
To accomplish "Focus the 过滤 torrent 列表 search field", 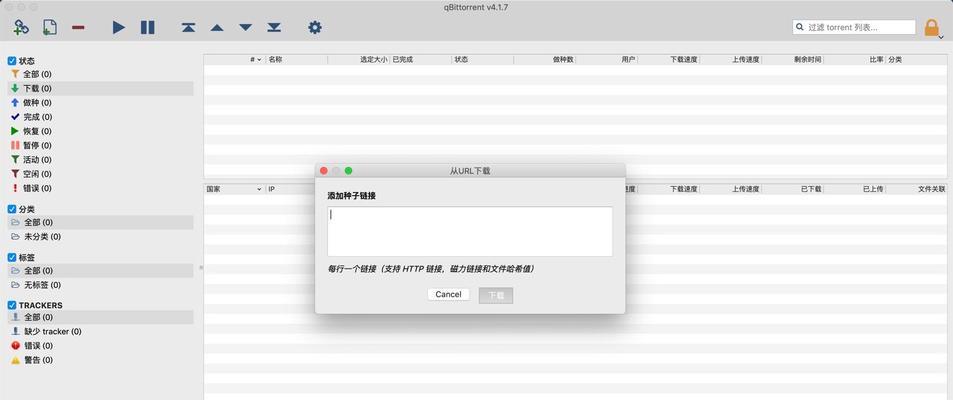I will (854, 27).
